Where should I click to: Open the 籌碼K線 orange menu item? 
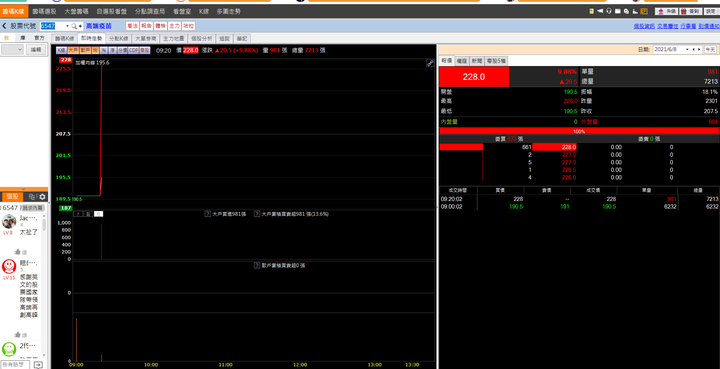[13, 11]
